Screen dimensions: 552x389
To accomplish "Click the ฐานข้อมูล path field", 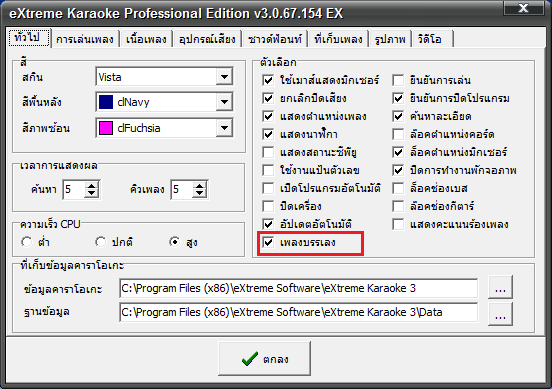I will click(x=299, y=312).
